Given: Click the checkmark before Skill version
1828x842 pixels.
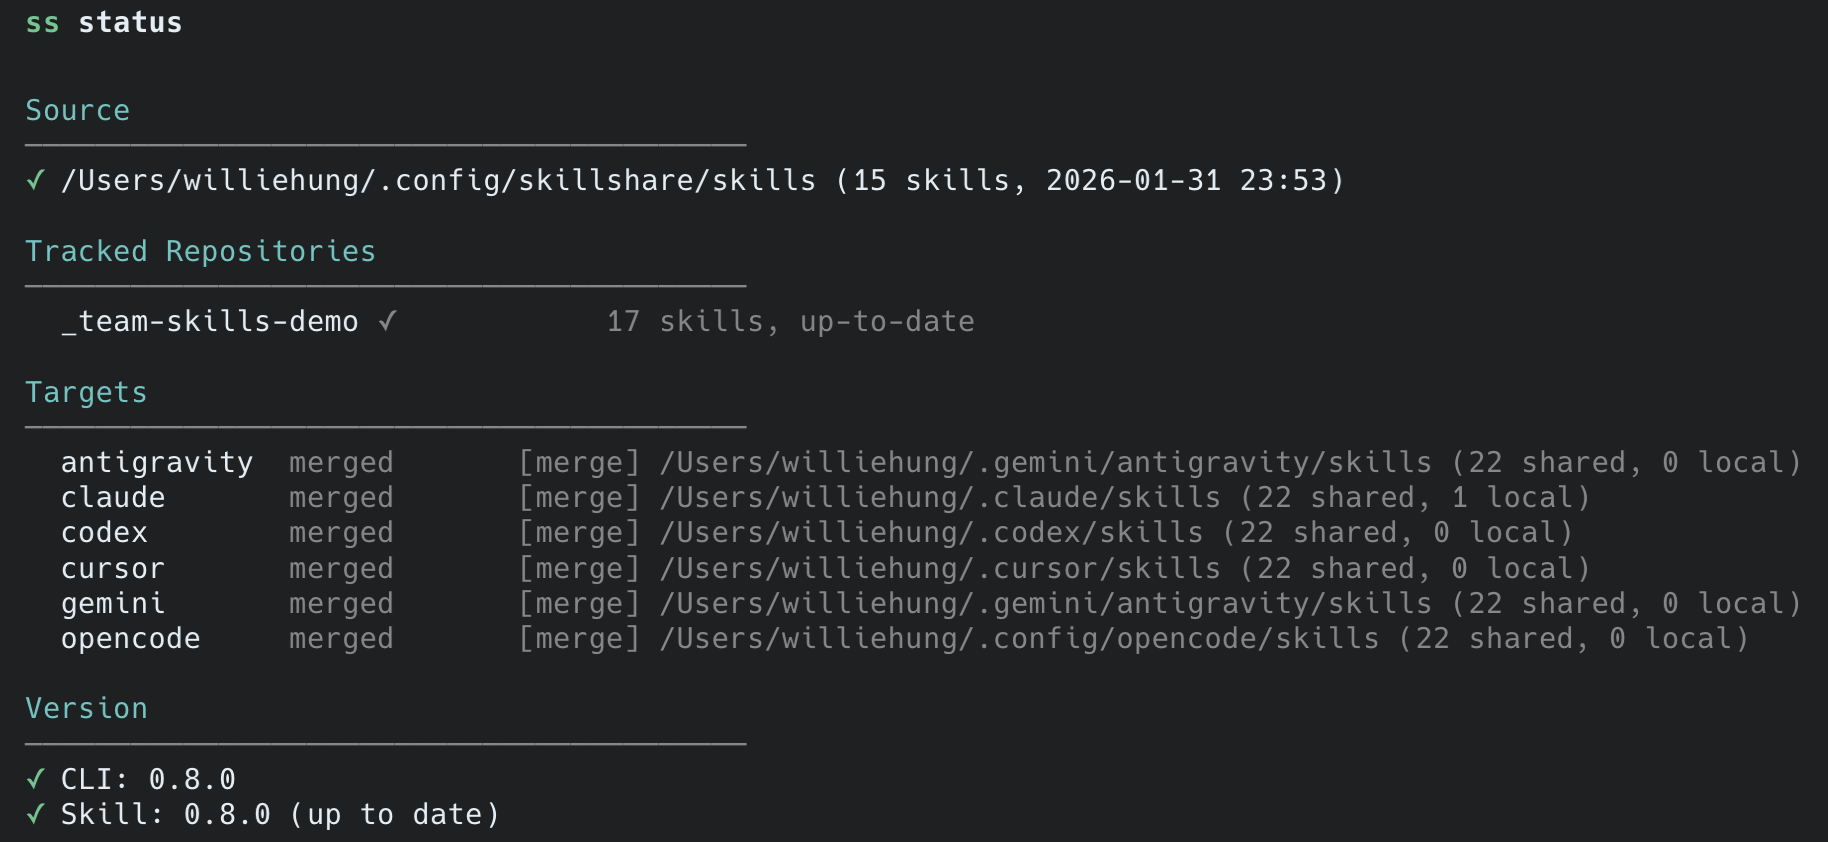Looking at the screenshot, I should [x=36, y=814].
